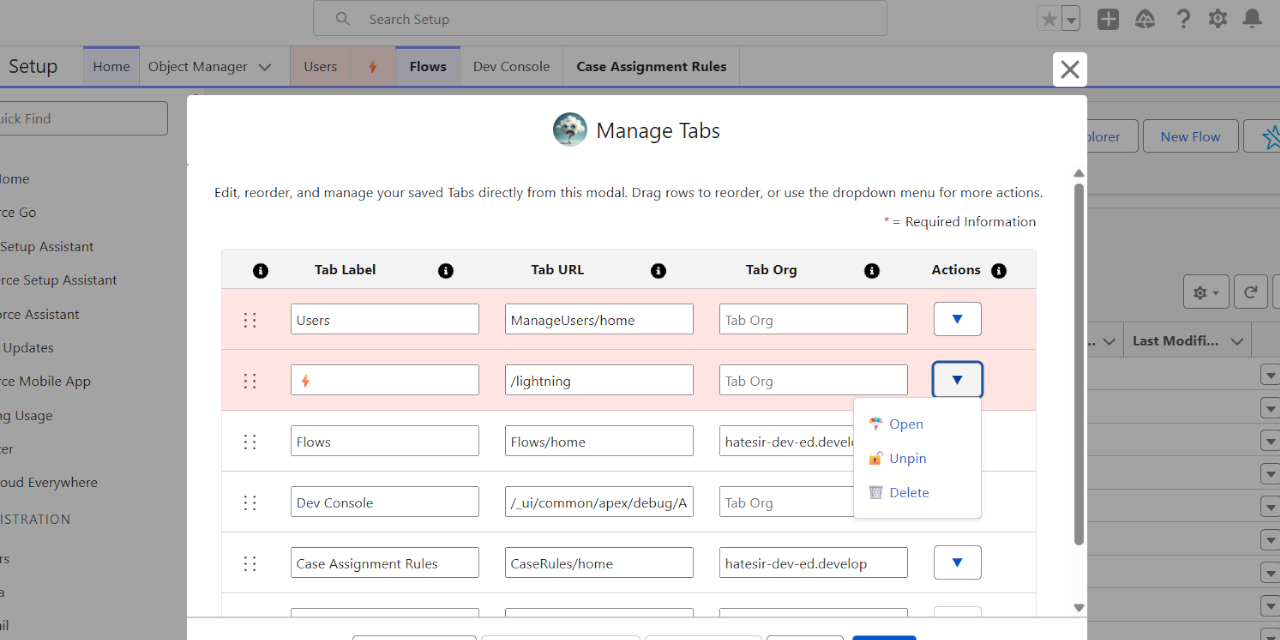Viewport: 1280px width, 640px height.
Task: Click the favorites star icon in header
Action: (1049, 19)
